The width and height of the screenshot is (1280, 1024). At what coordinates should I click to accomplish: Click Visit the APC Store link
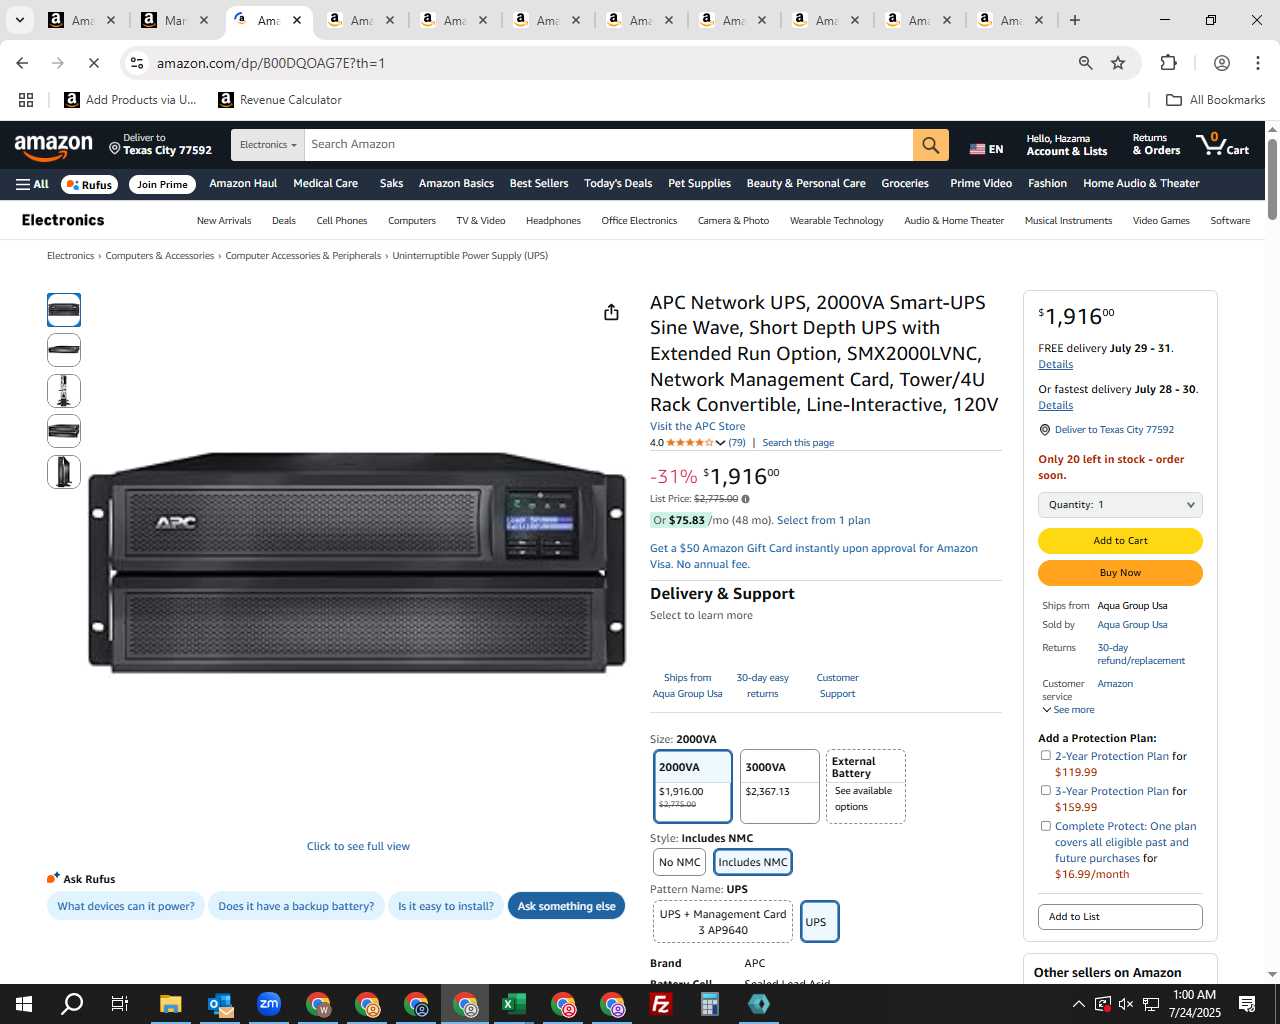coord(697,426)
